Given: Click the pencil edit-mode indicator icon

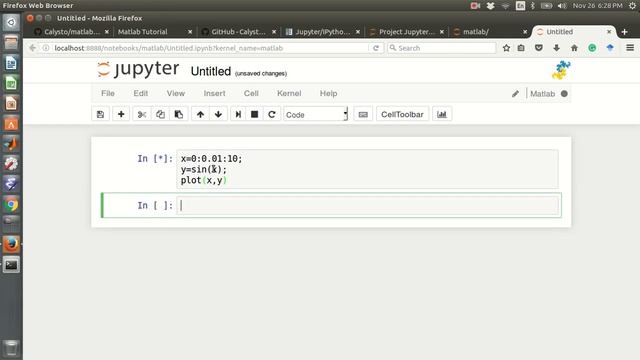Looking at the screenshot, I should point(516,94).
